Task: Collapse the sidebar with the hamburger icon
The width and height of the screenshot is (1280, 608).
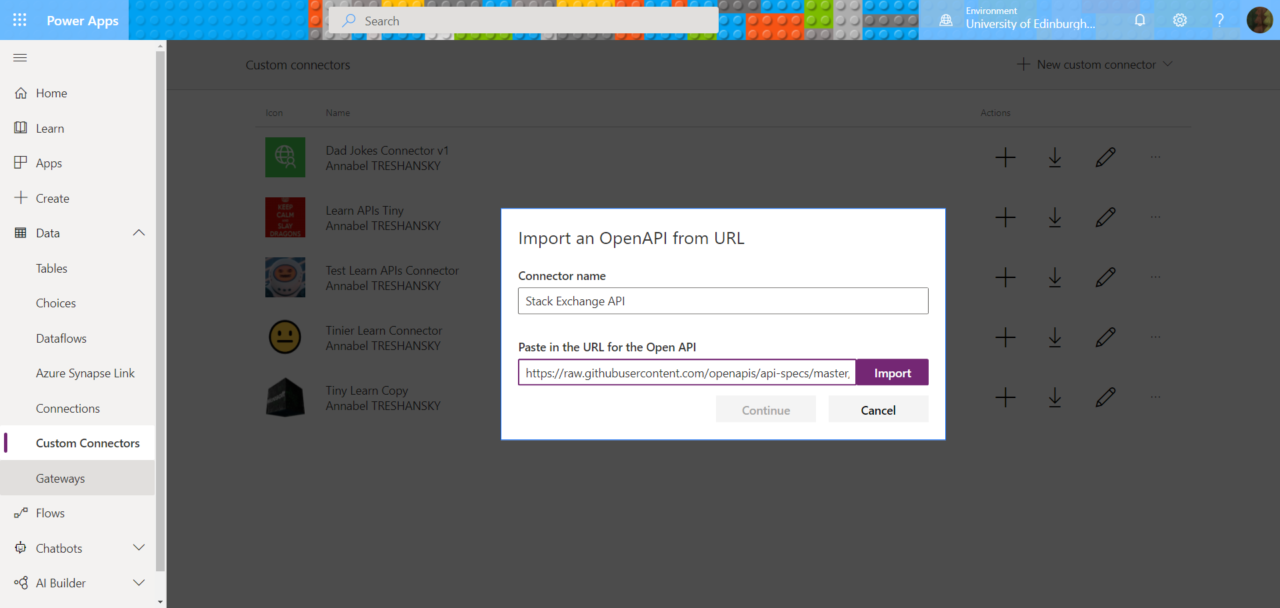Action: coord(20,57)
